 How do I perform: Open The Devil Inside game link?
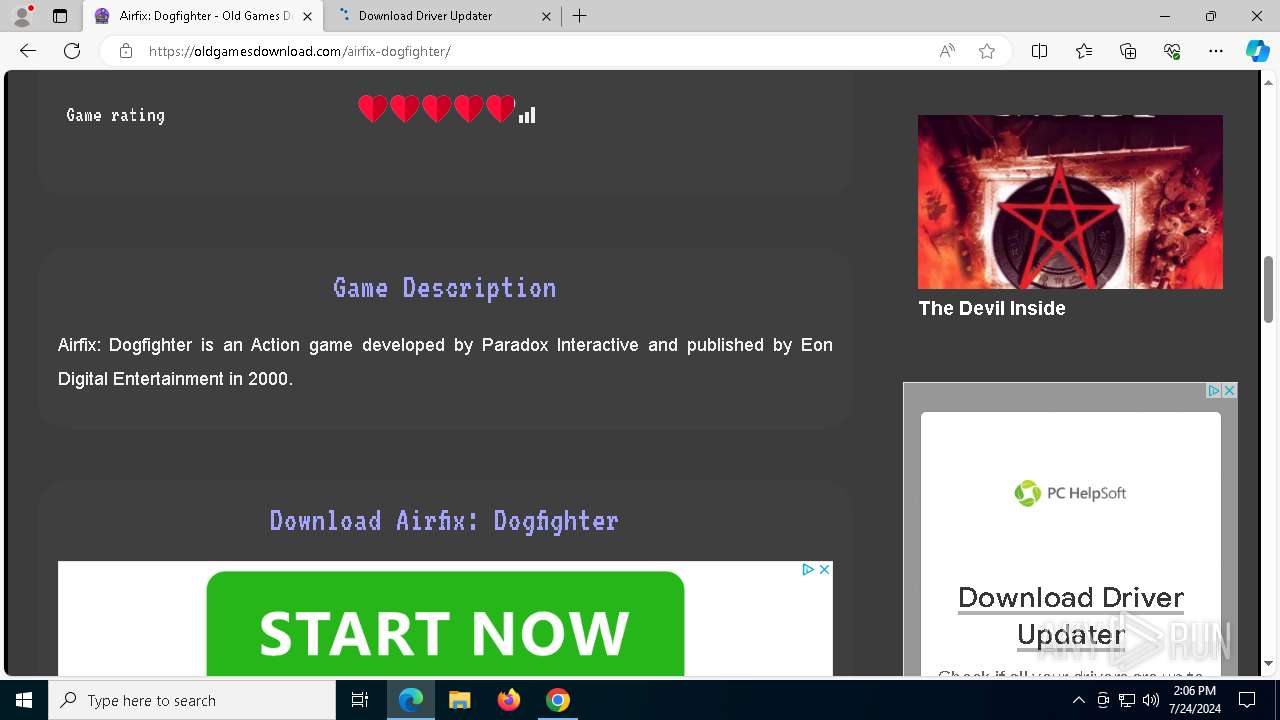[992, 308]
